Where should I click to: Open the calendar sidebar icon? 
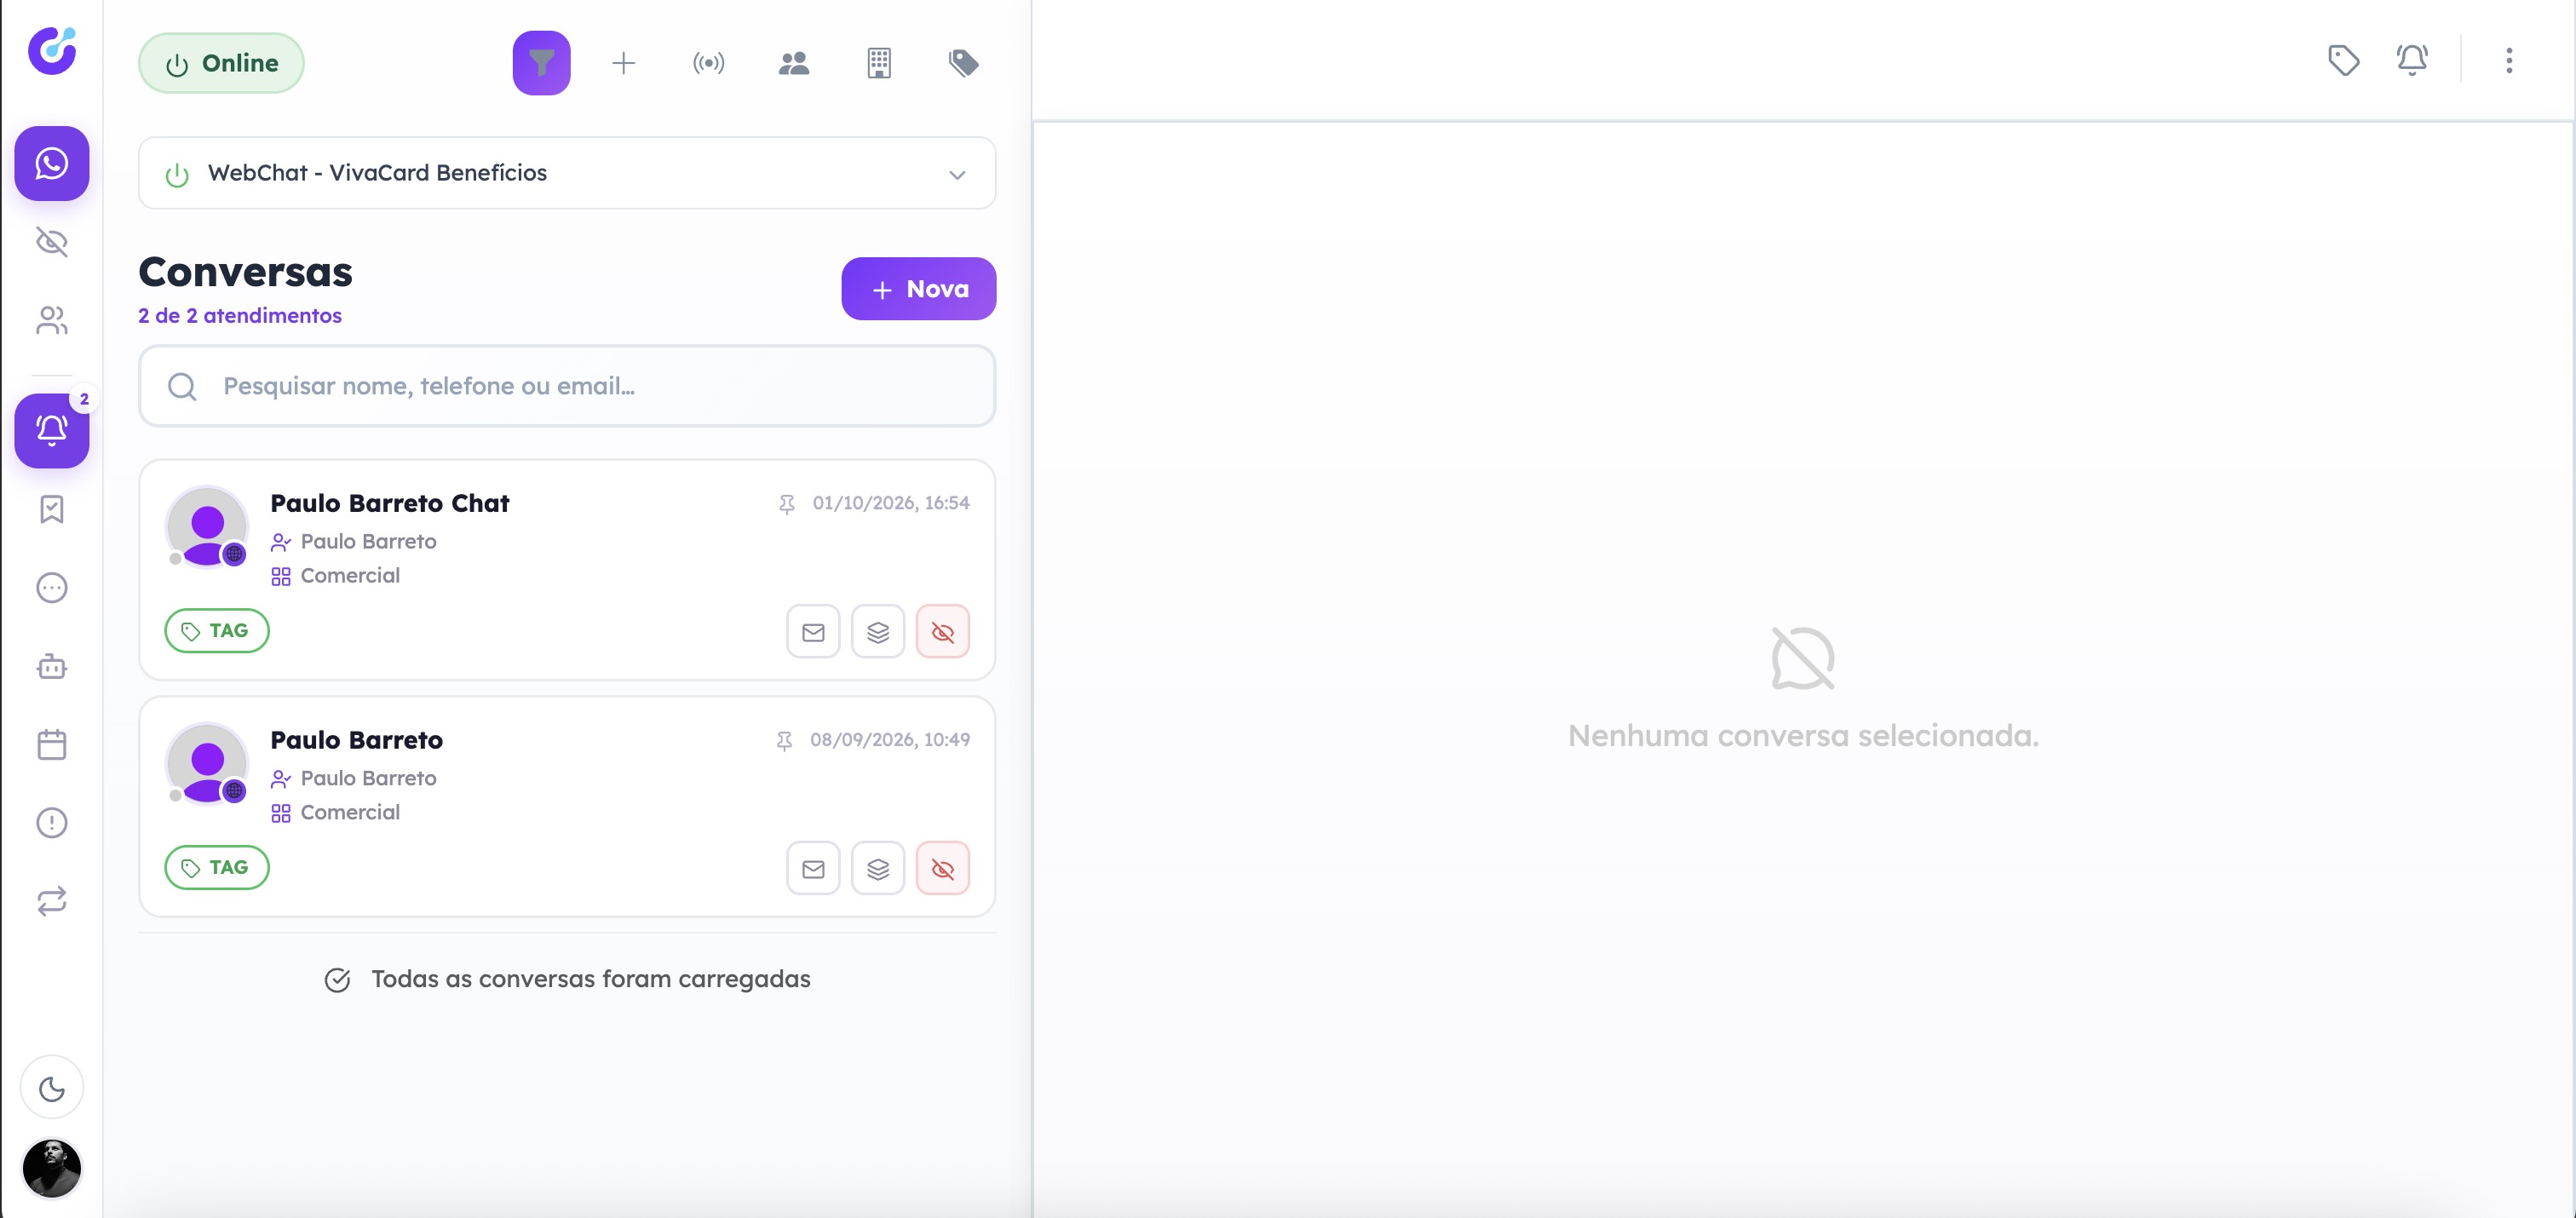pos(52,745)
